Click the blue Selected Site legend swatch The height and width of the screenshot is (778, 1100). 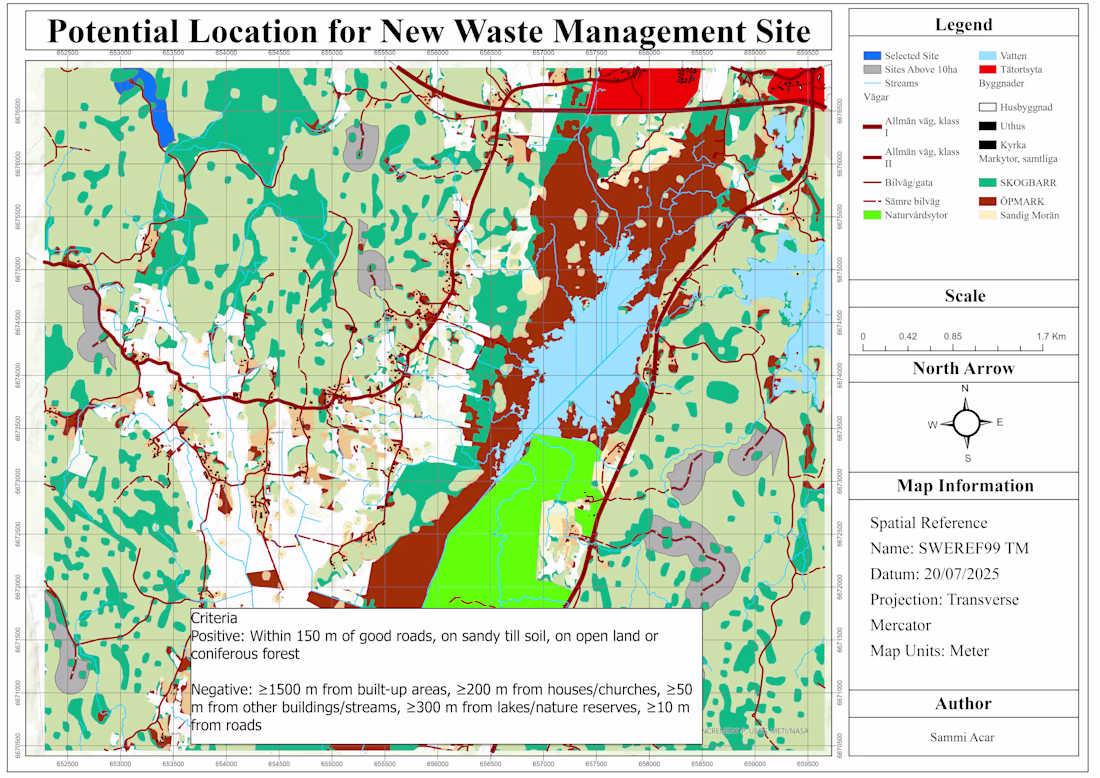pos(872,55)
